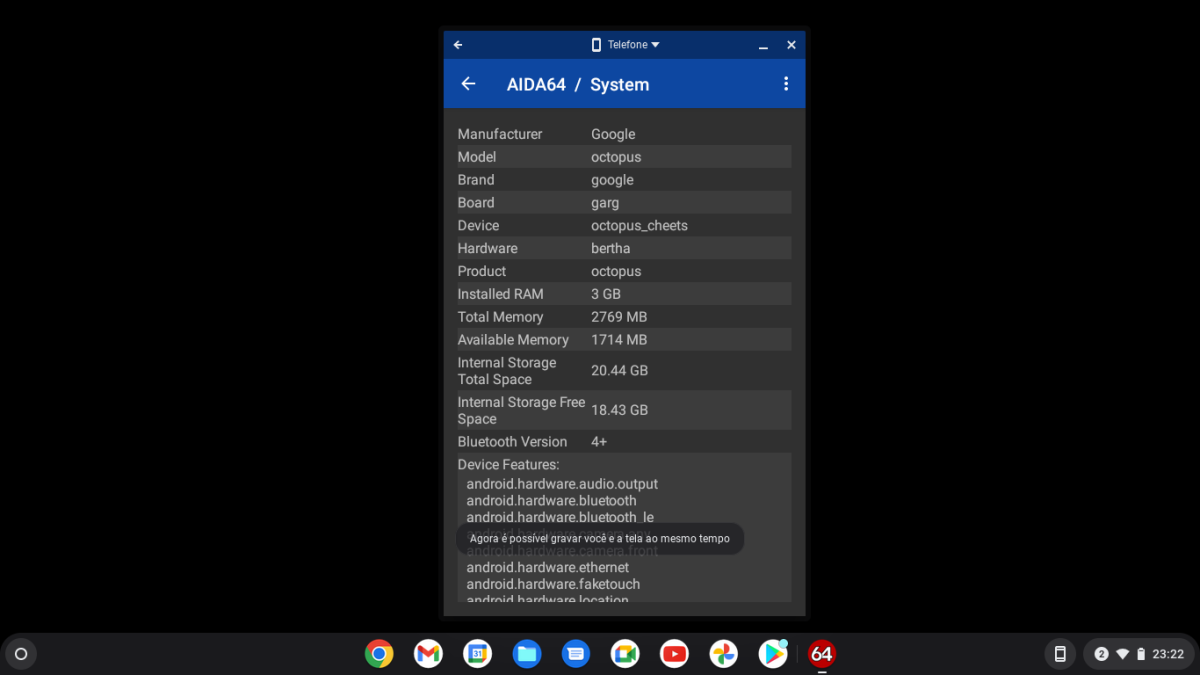Select the Manufacturer Google row
1200x675 pixels.
624,134
